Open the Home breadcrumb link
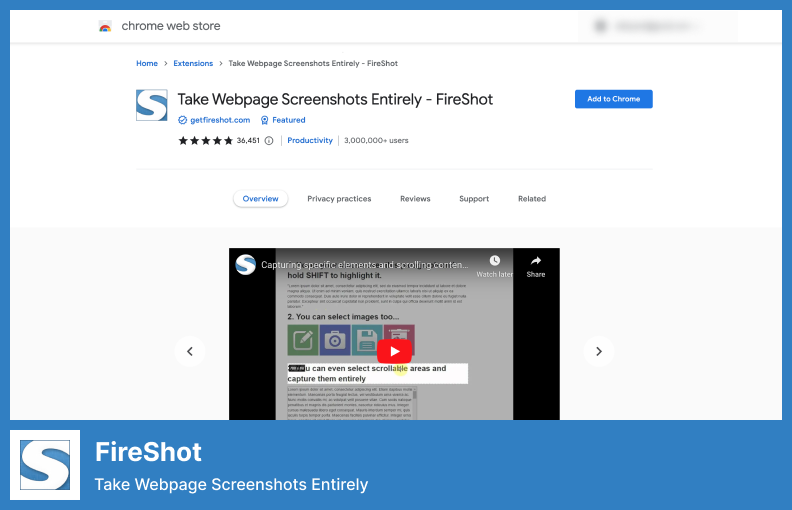The width and height of the screenshot is (792, 510). (x=147, y=64)
